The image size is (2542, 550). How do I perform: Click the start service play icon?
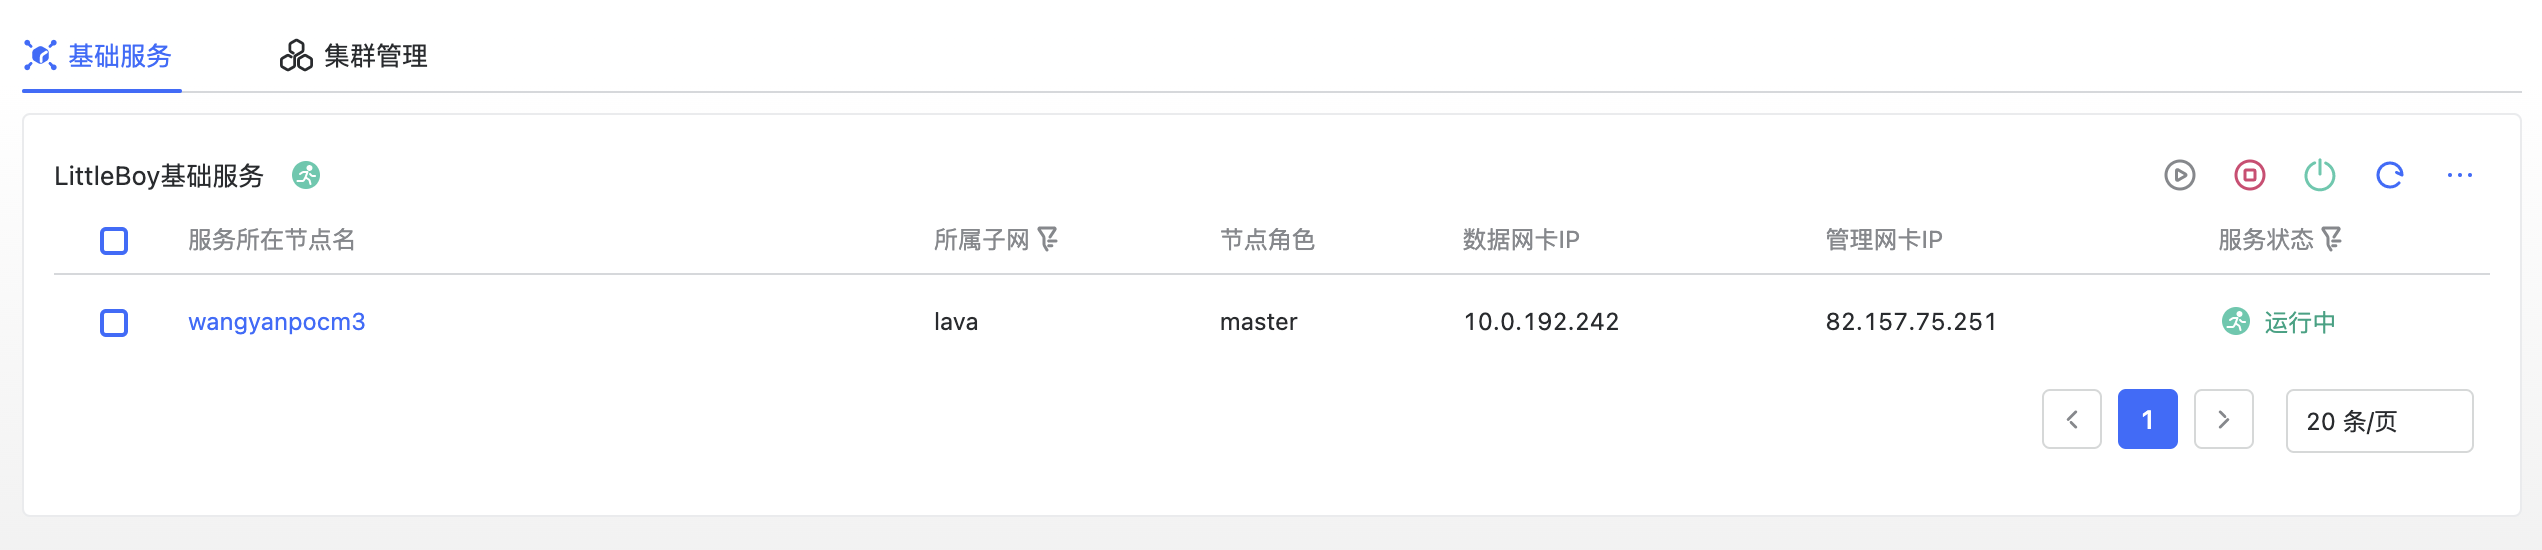pyautogui.click(x=2179, y=176)
